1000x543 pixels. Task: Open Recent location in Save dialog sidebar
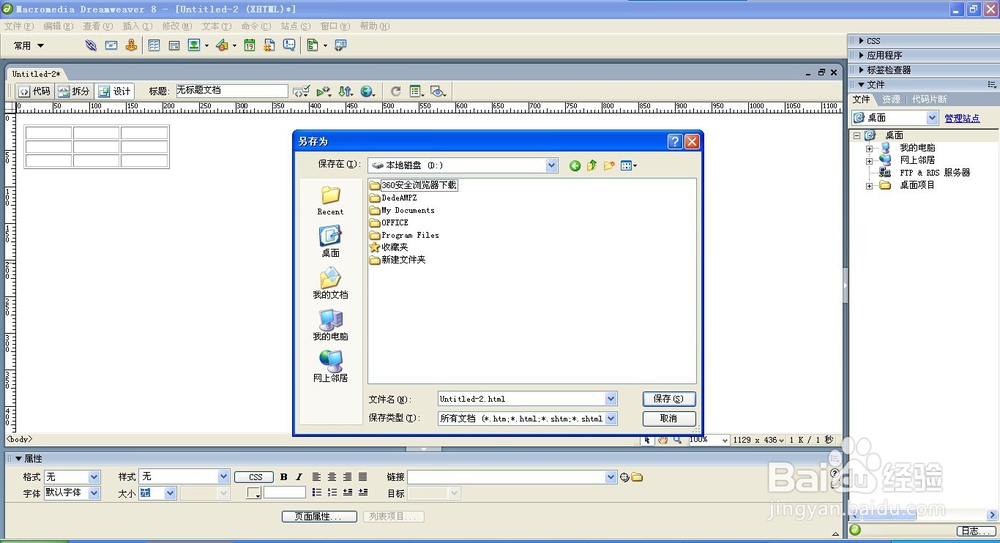click(330, 200)
